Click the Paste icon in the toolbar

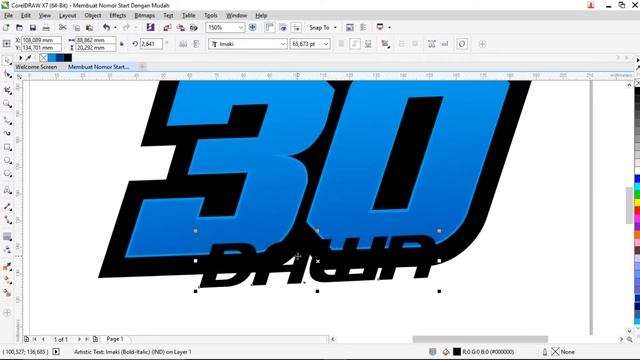[89, 27]
